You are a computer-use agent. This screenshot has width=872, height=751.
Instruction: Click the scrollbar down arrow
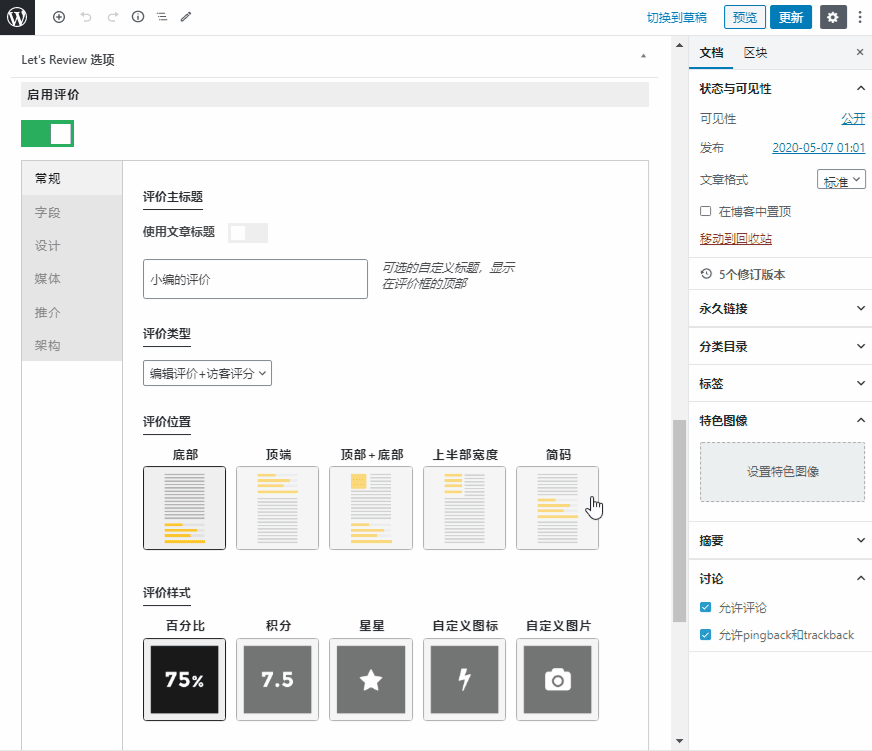(679, 741)
